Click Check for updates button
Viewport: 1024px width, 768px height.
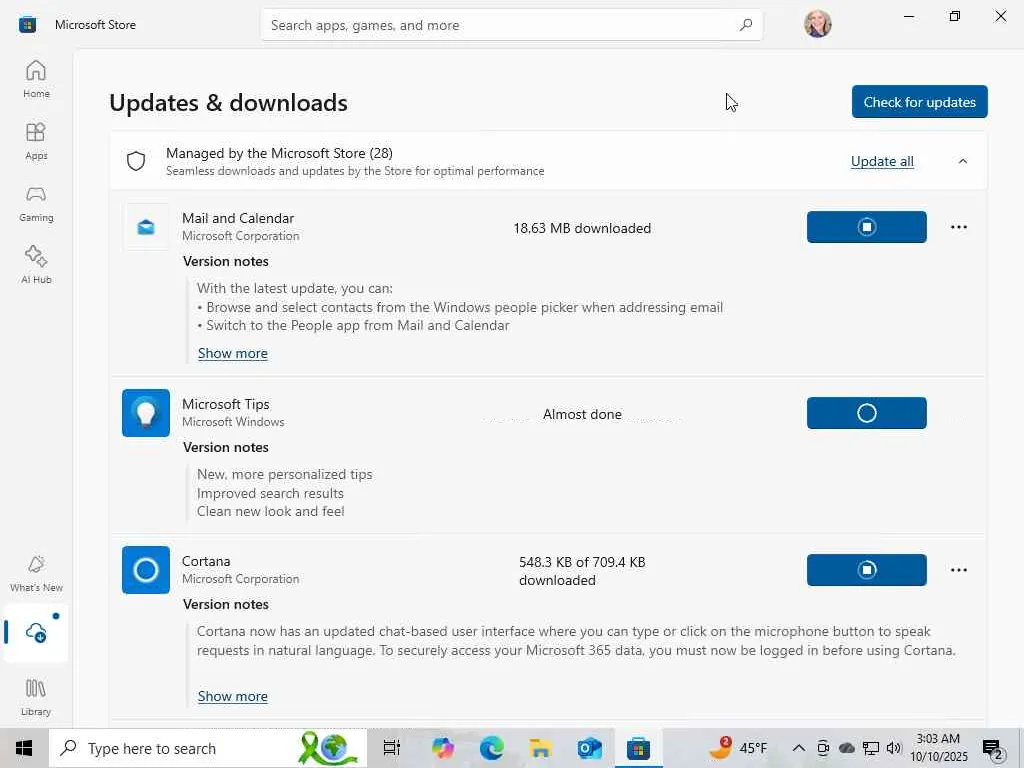click(919, 102)
